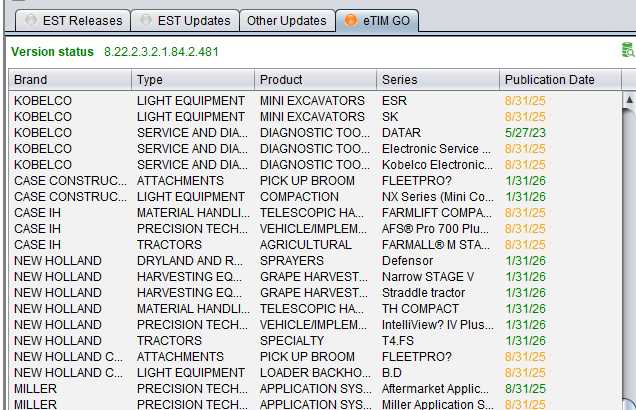The width and height of the screenshot is (636, 410).
Task: Select the IntelliView? IV Plus... cell
Action: [438, 325]
